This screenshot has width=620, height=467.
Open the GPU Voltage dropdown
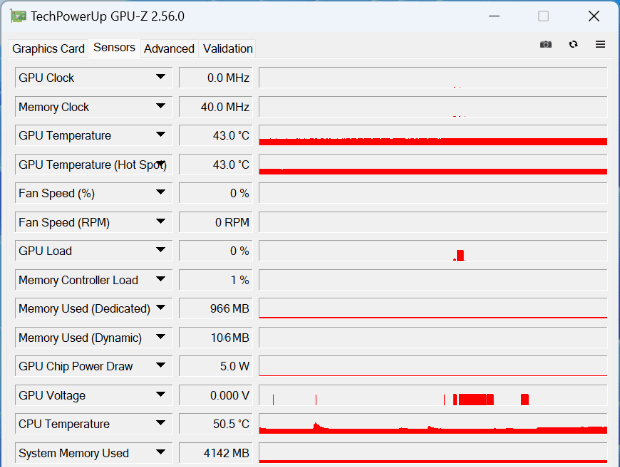(161, 395)
